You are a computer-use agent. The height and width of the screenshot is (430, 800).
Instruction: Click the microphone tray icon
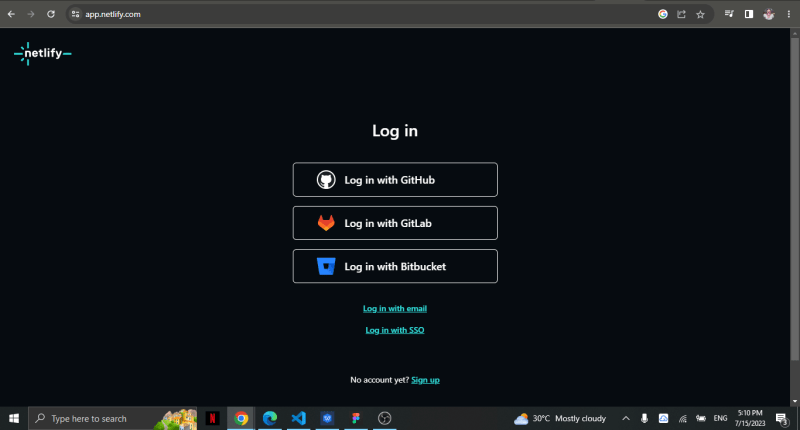[644, 418]
